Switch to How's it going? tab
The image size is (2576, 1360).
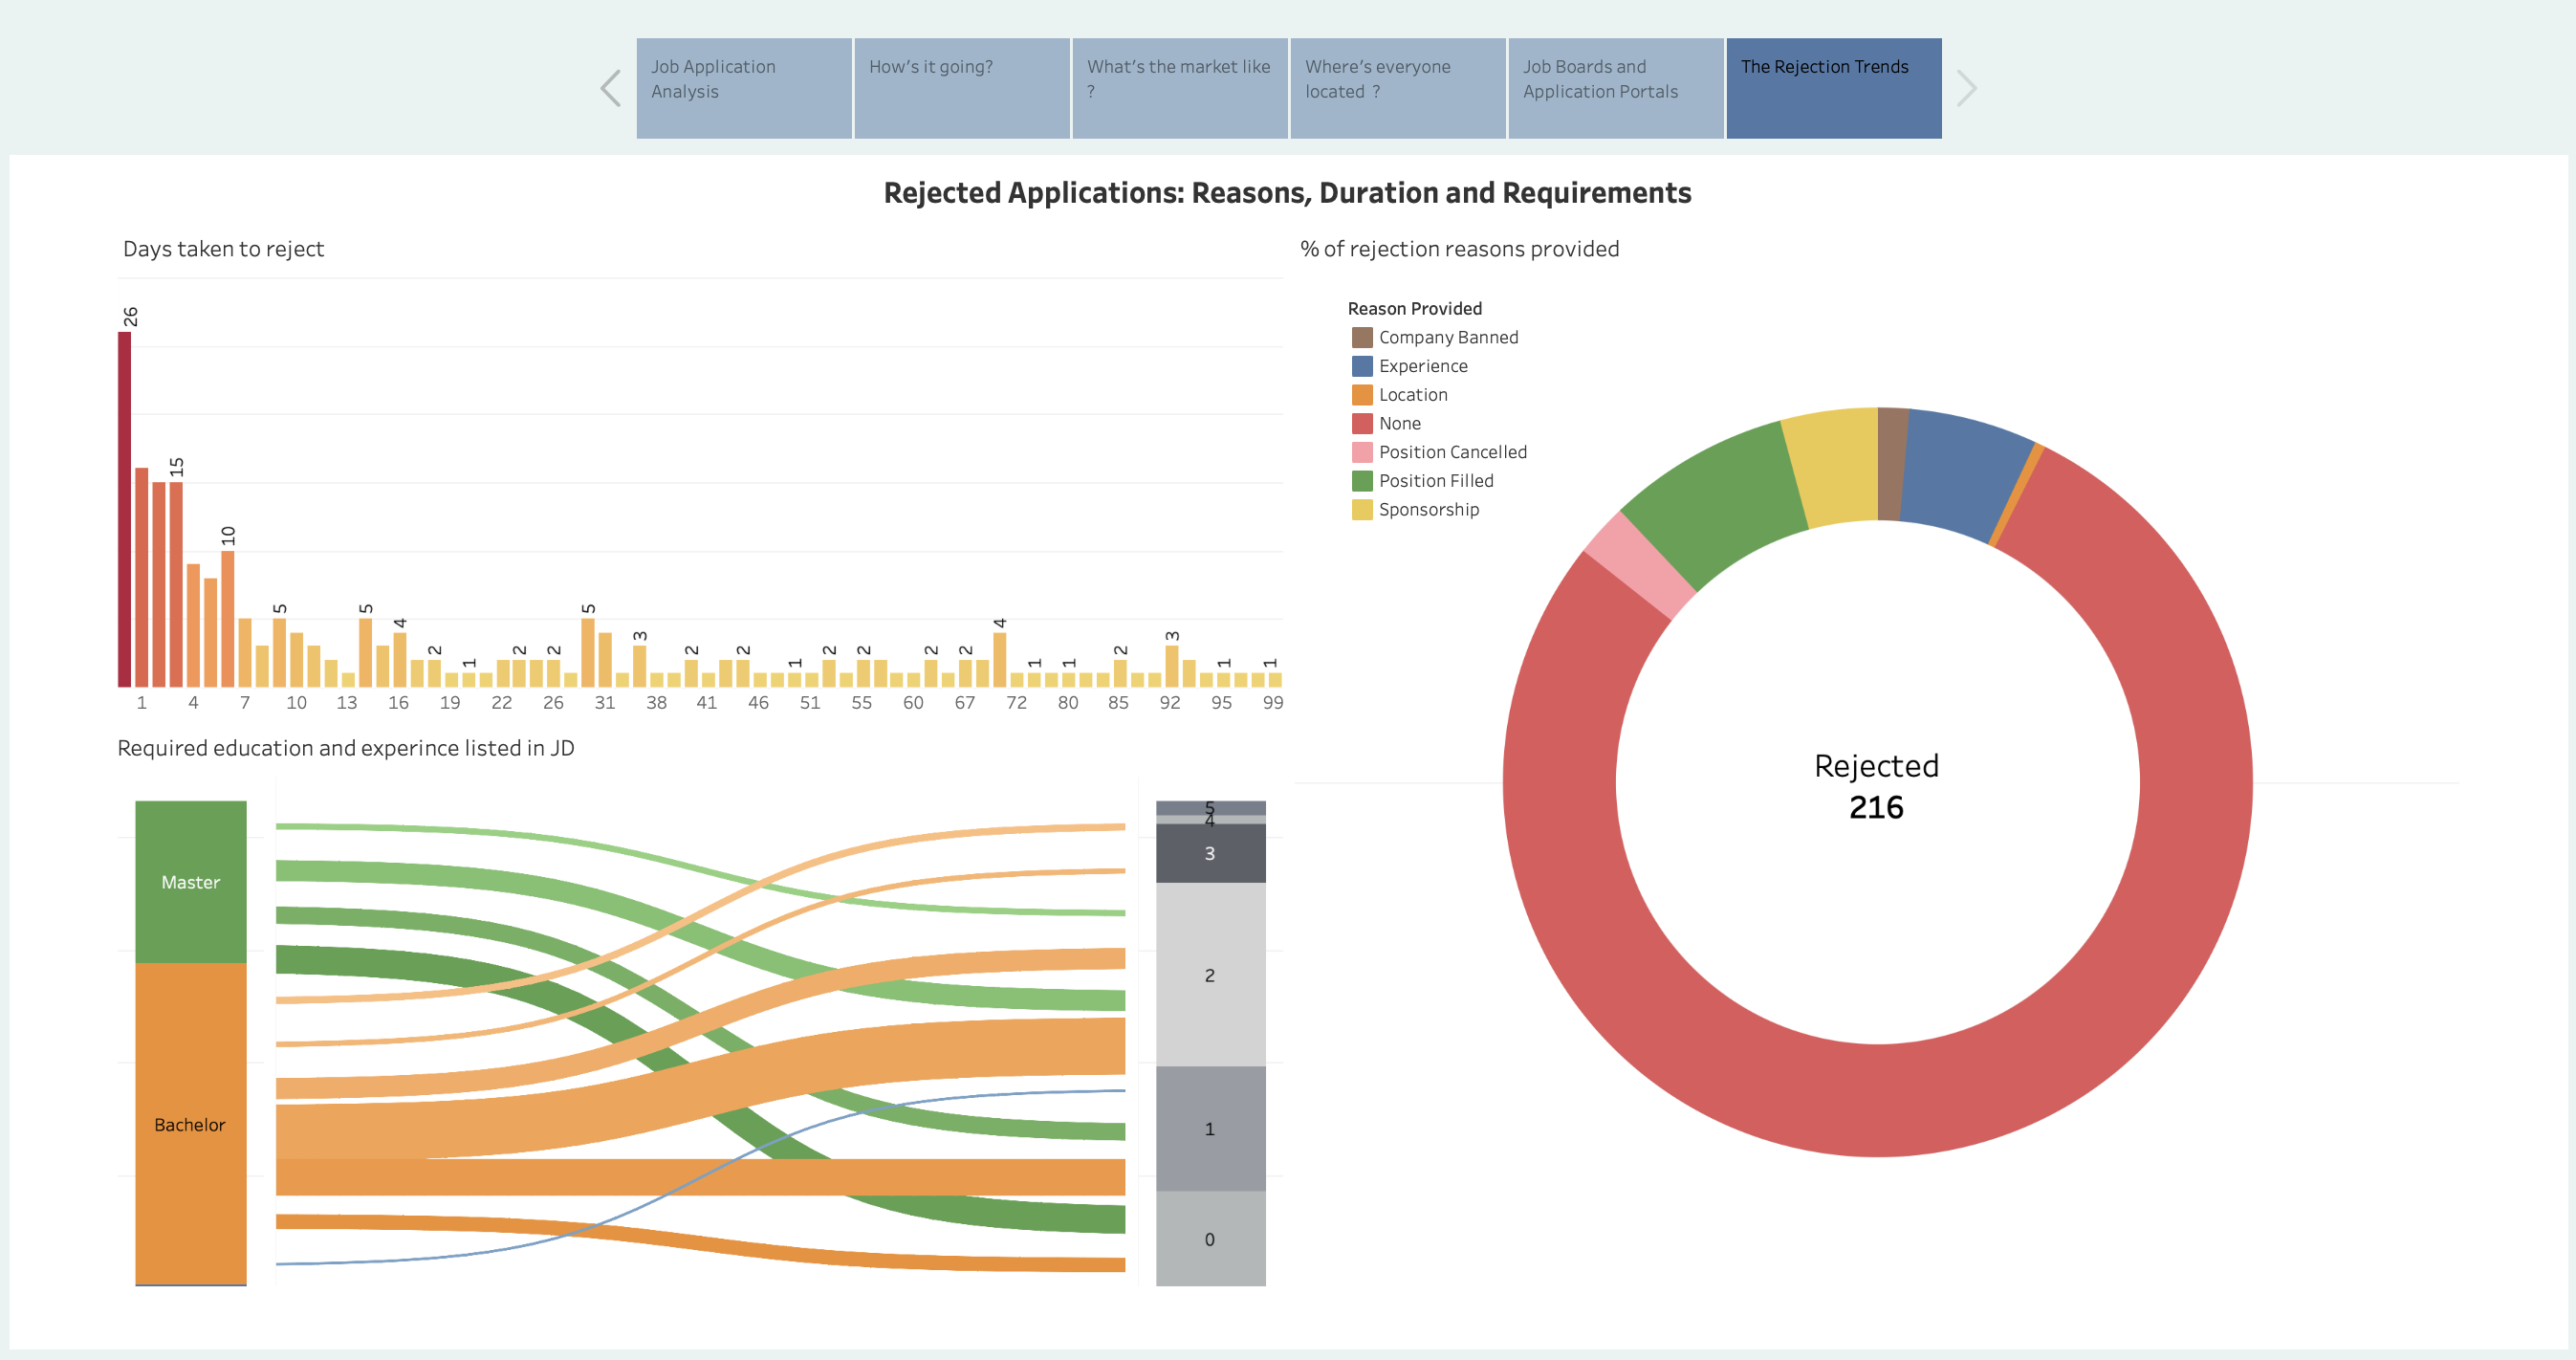pyautogui.click(x=961, y=88)
